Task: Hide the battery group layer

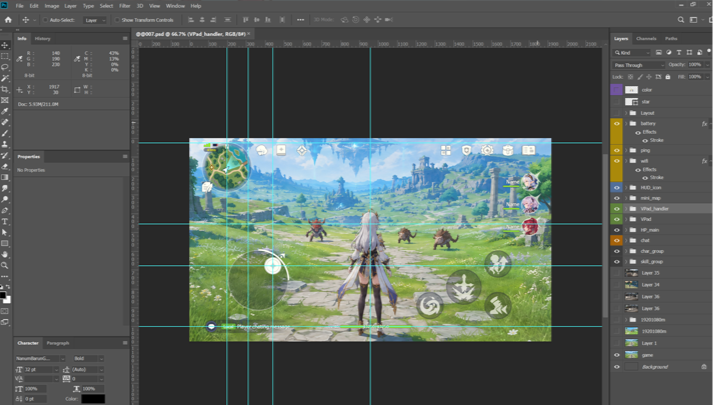Action: click(617, 124)
